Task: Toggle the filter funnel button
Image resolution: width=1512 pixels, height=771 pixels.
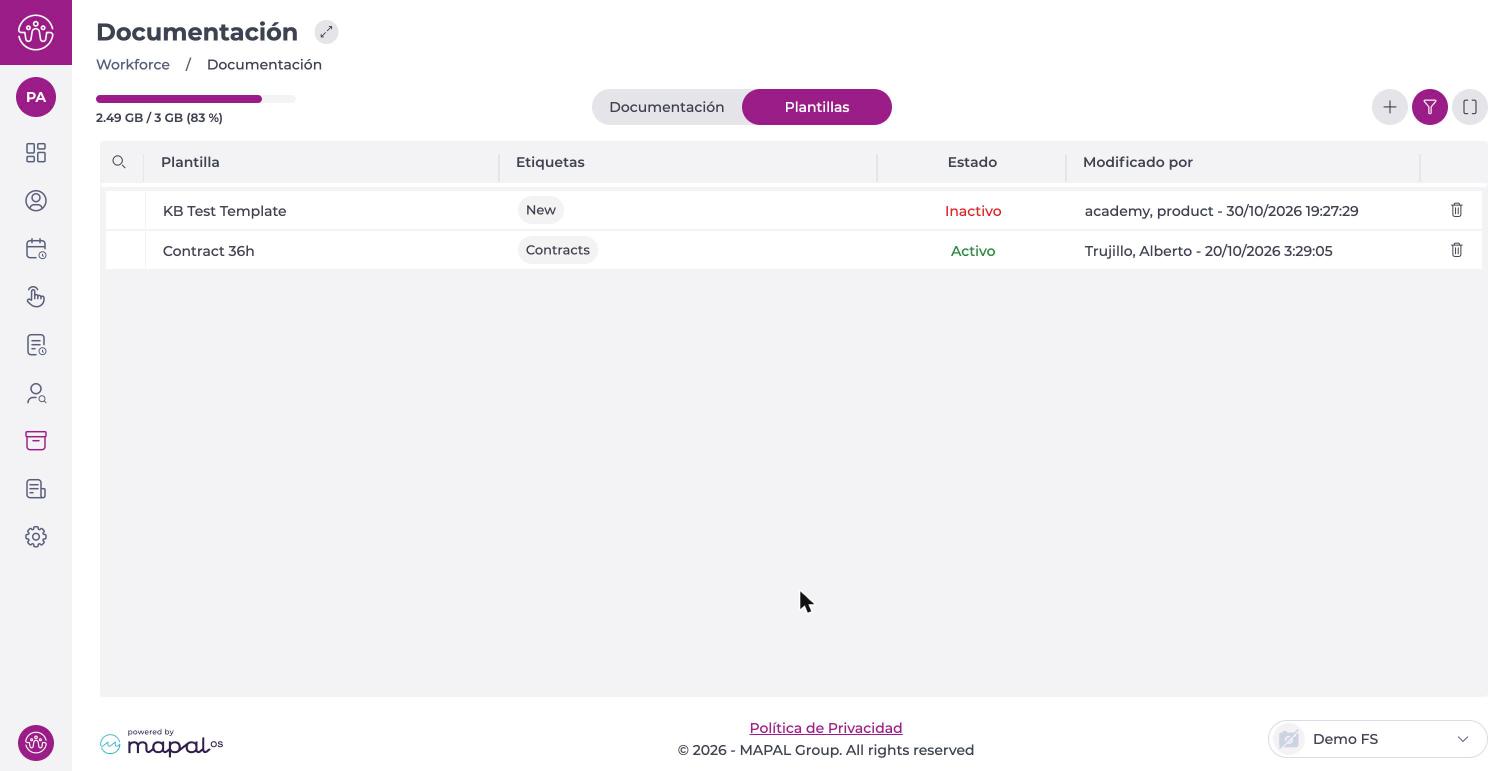Action: pos(1430,107)
